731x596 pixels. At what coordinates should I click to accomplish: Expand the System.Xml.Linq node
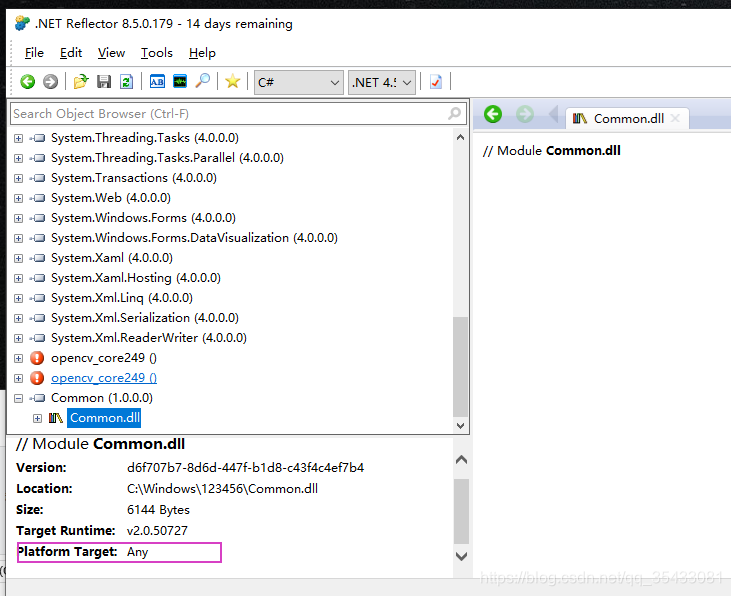[18, 298]
